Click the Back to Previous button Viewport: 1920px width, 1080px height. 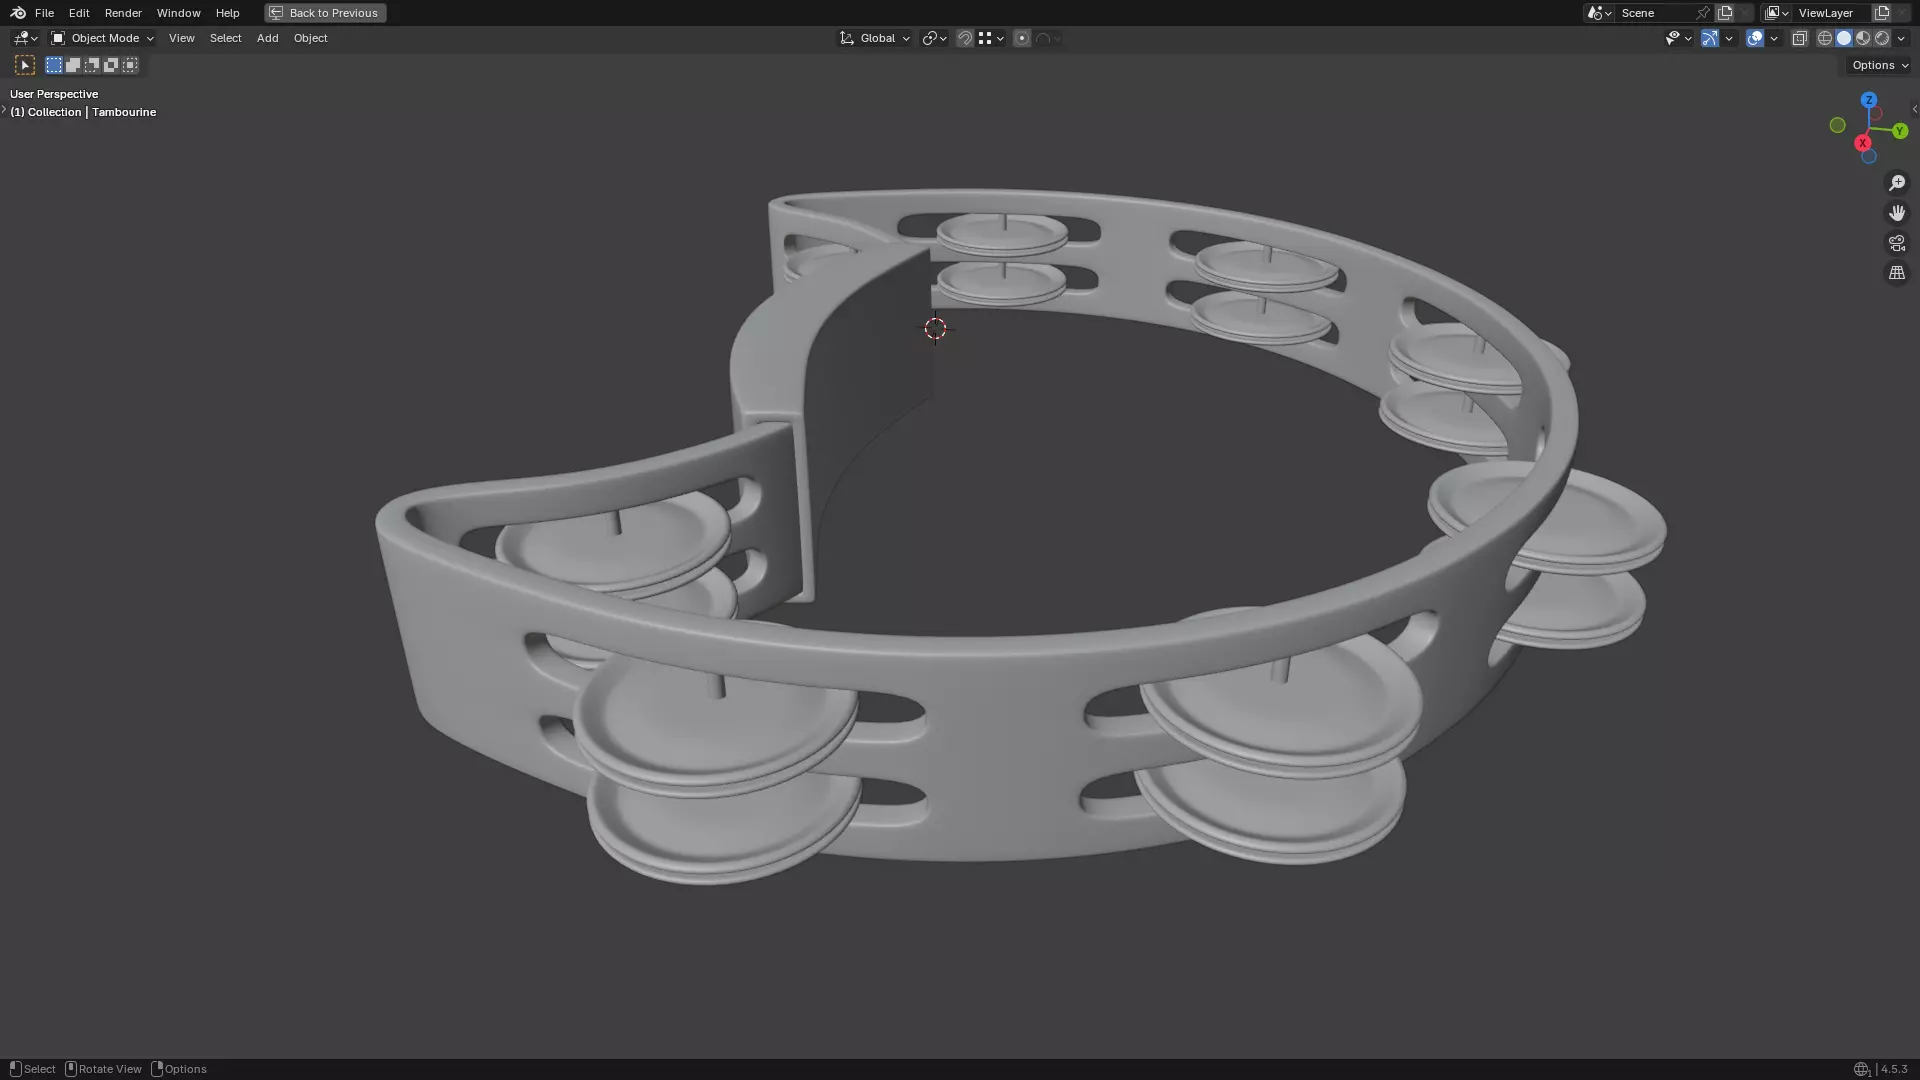(325, 13)
